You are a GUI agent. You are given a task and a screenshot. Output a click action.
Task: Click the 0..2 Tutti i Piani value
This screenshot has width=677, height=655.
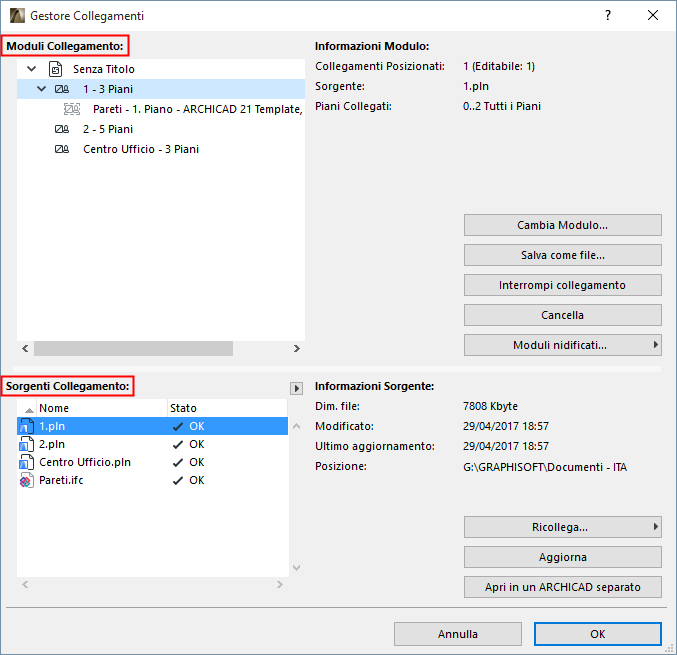click(502, 106)
